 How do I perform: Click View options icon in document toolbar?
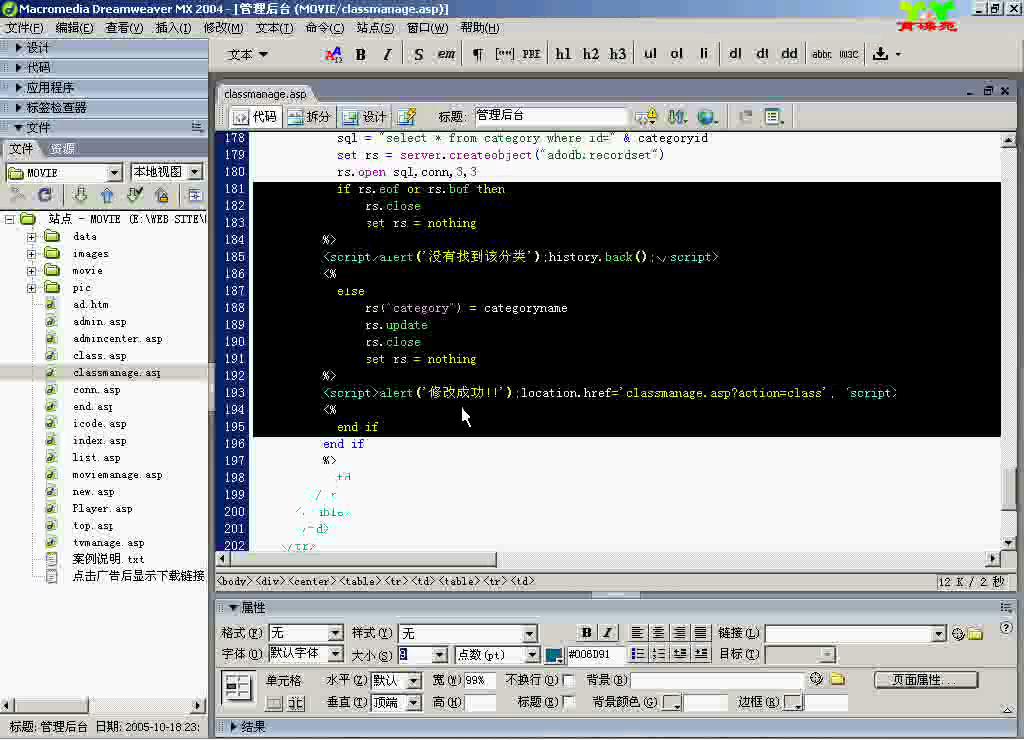[773, 117]
